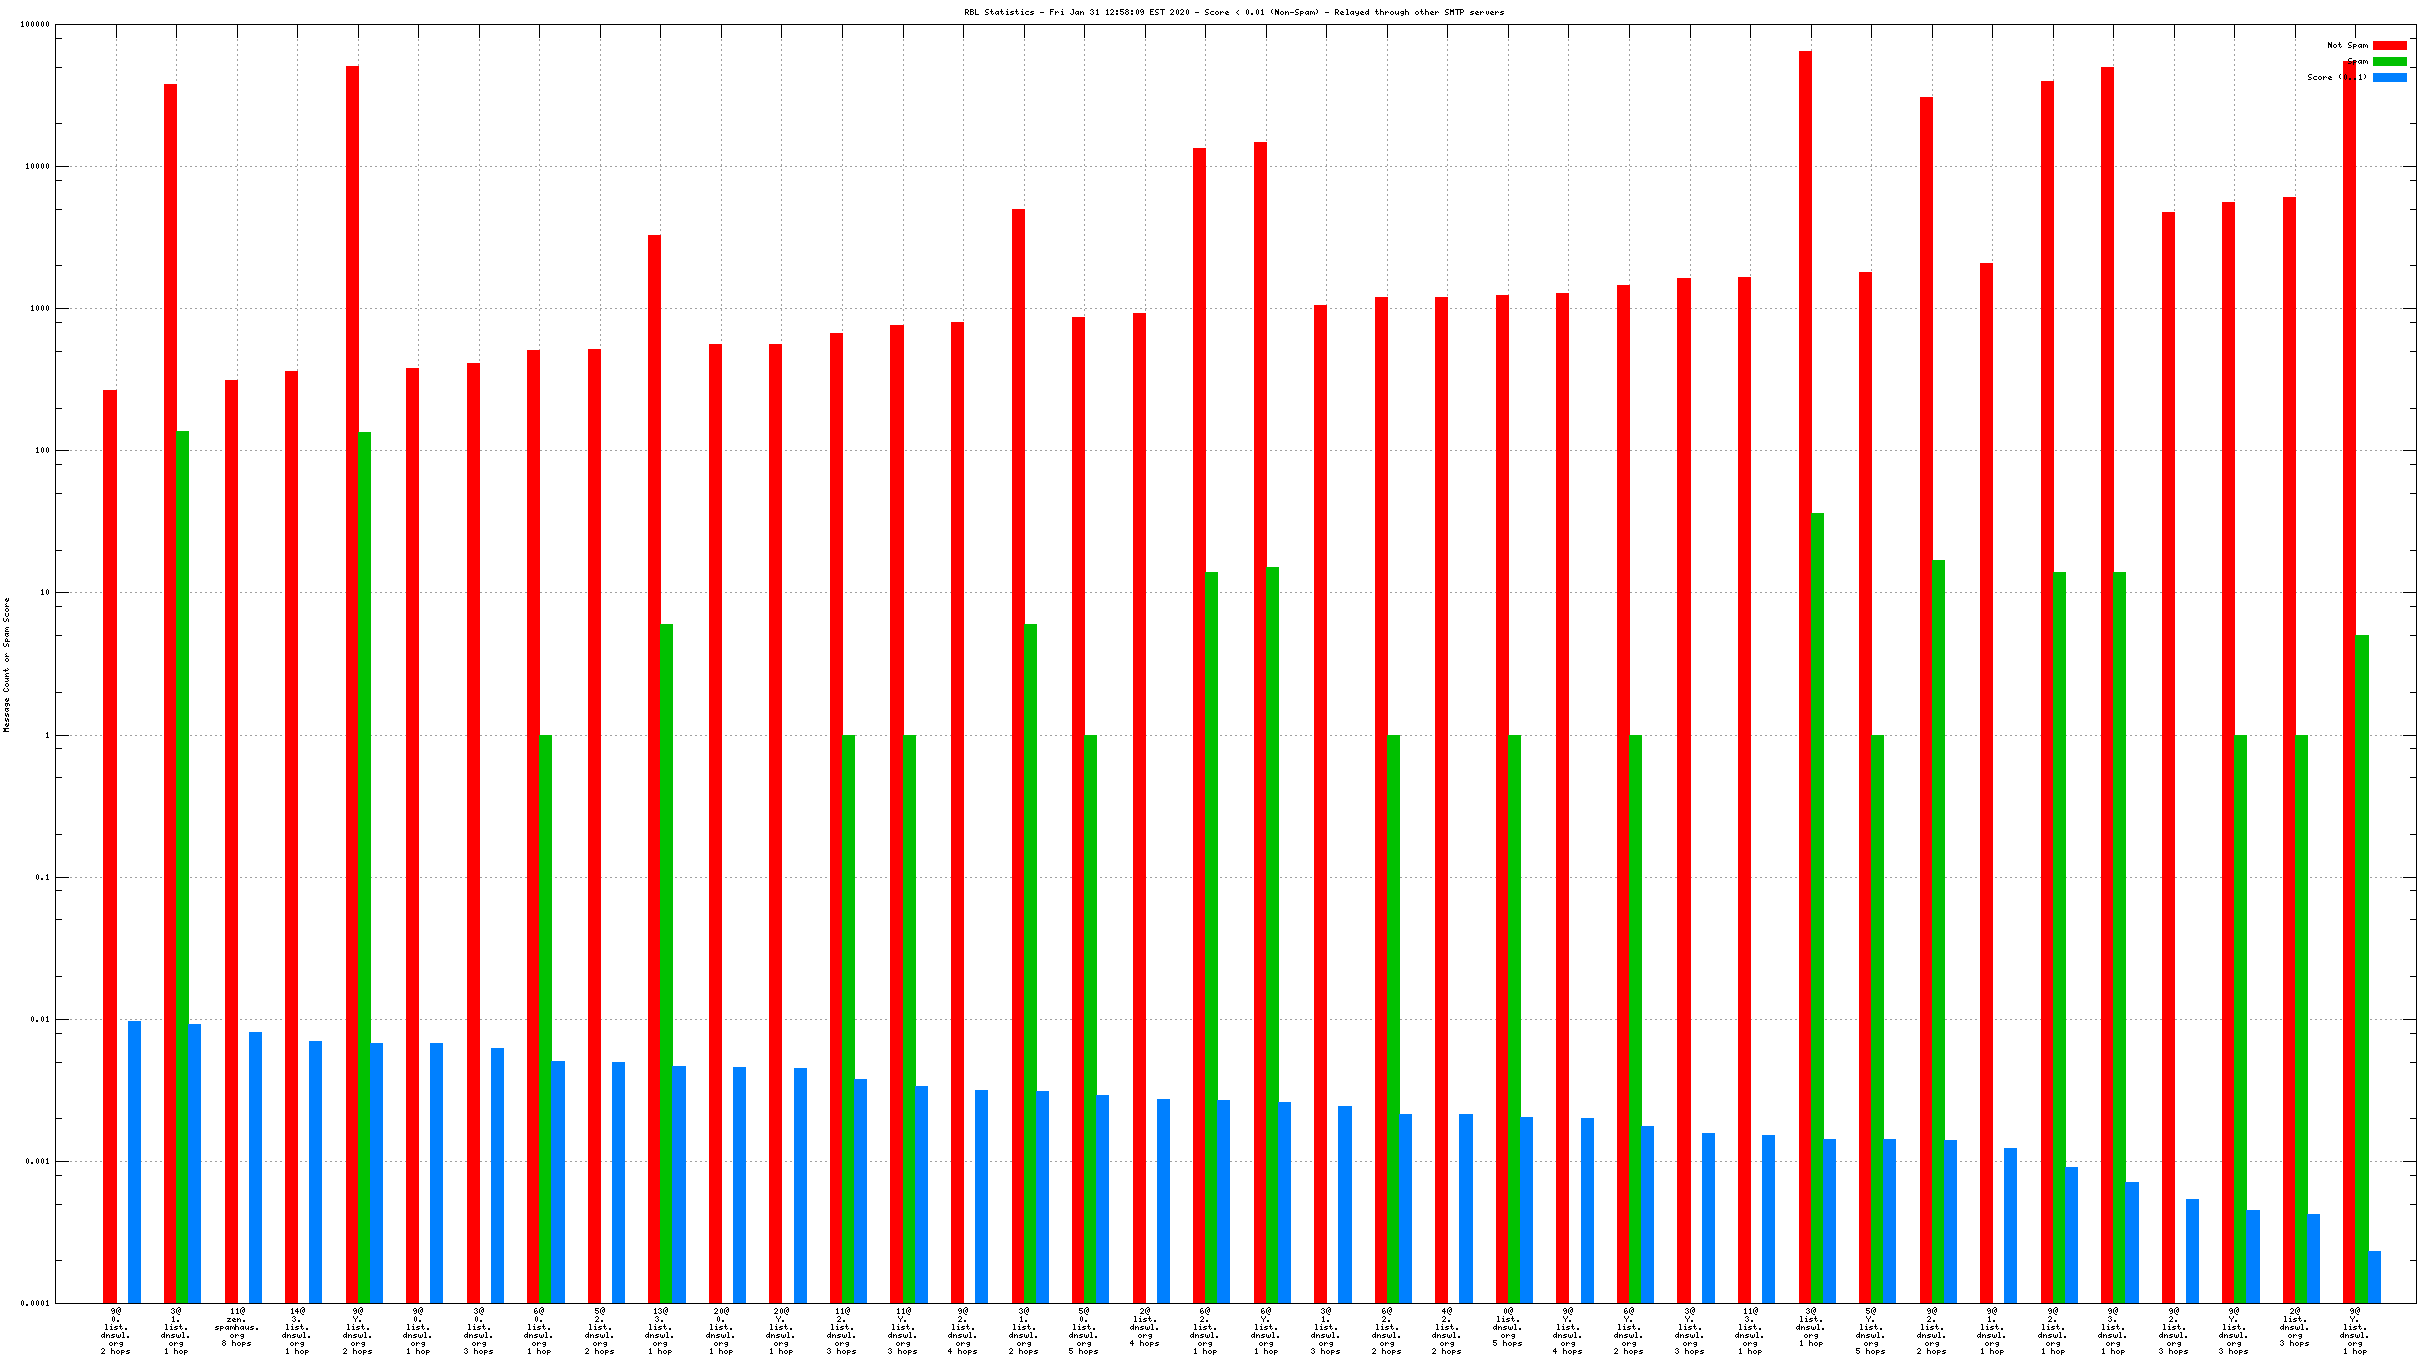Click the 100000 y-axis tick label
The height and width of the screenshot is (1368, 2432).
(x=35, y=25)
